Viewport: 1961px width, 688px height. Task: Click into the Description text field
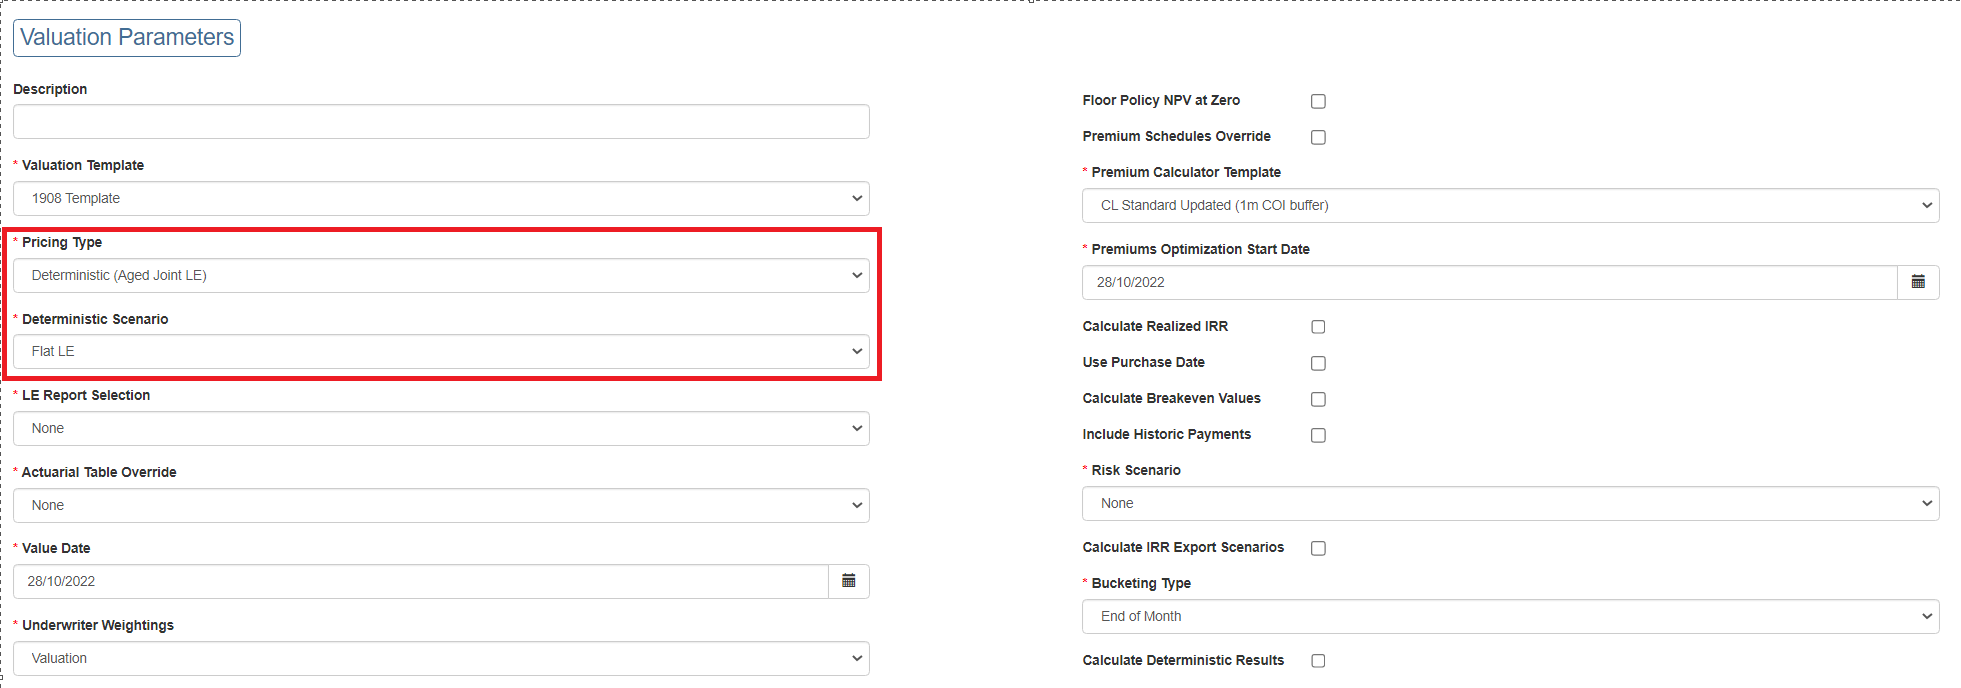coord(441,121)
